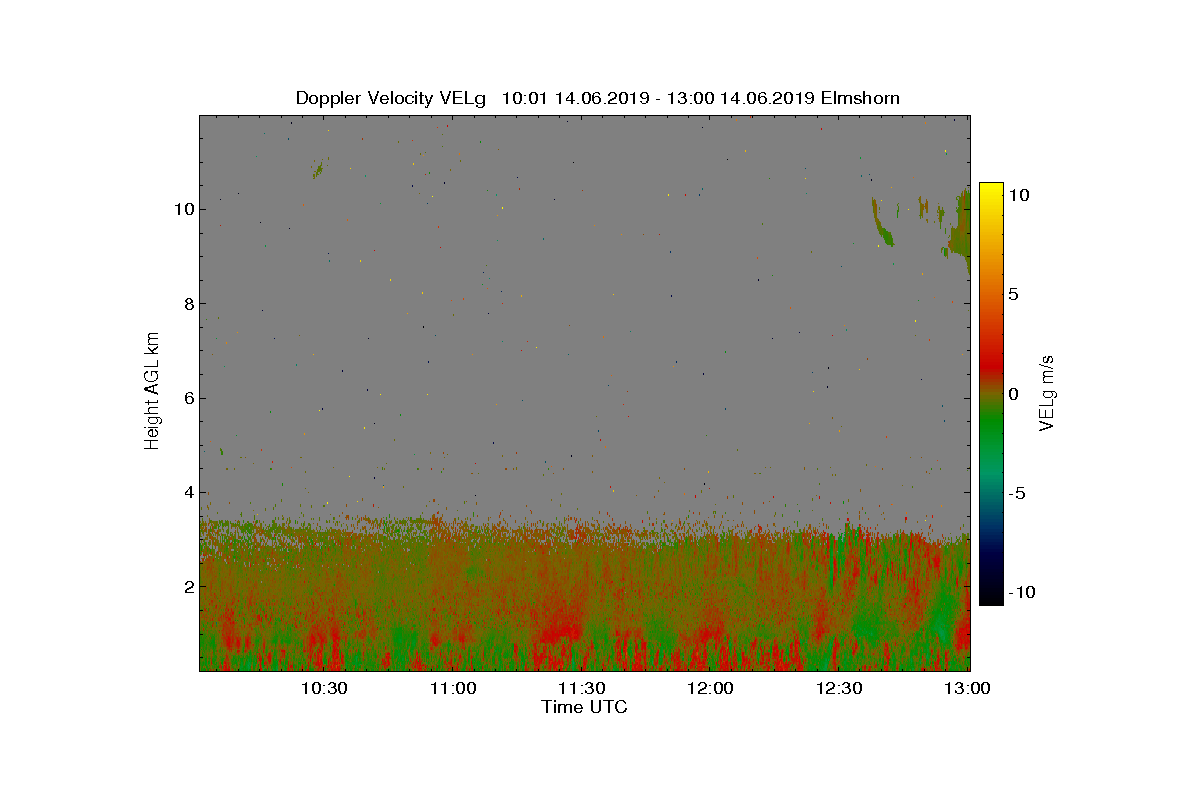Click the 11:00 time tick label
This screenshot has width=1200, height=800.
pyautogui.click(x=453, y=688)
